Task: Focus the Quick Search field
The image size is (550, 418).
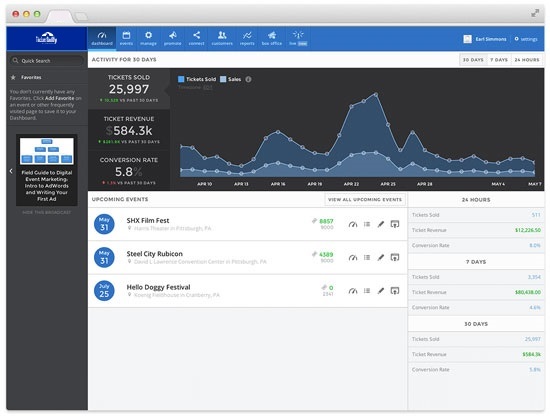Action: pos(47,61)
